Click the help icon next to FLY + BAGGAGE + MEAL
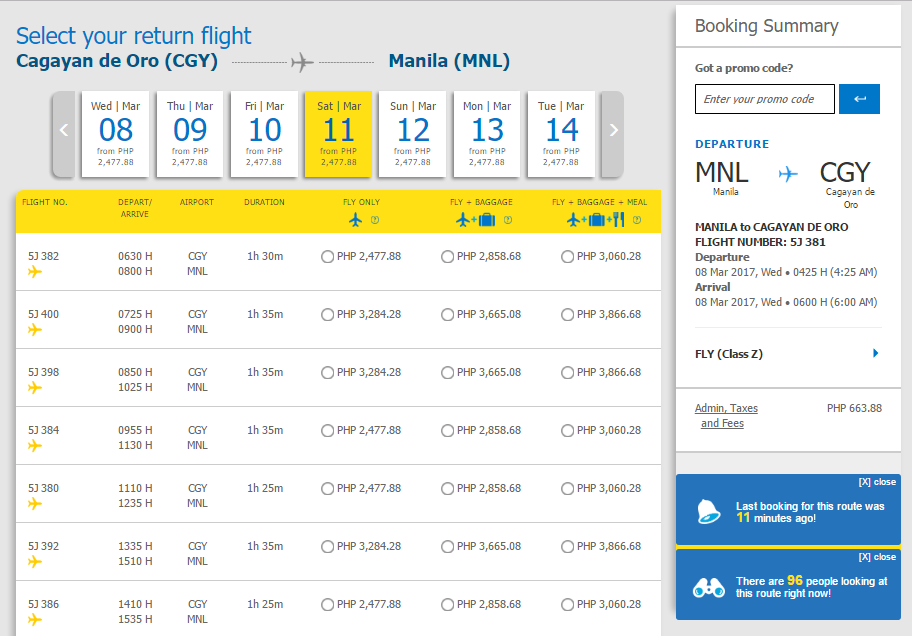Image resolution: width=912 pixels, height=636 pixels. (636, 219)
